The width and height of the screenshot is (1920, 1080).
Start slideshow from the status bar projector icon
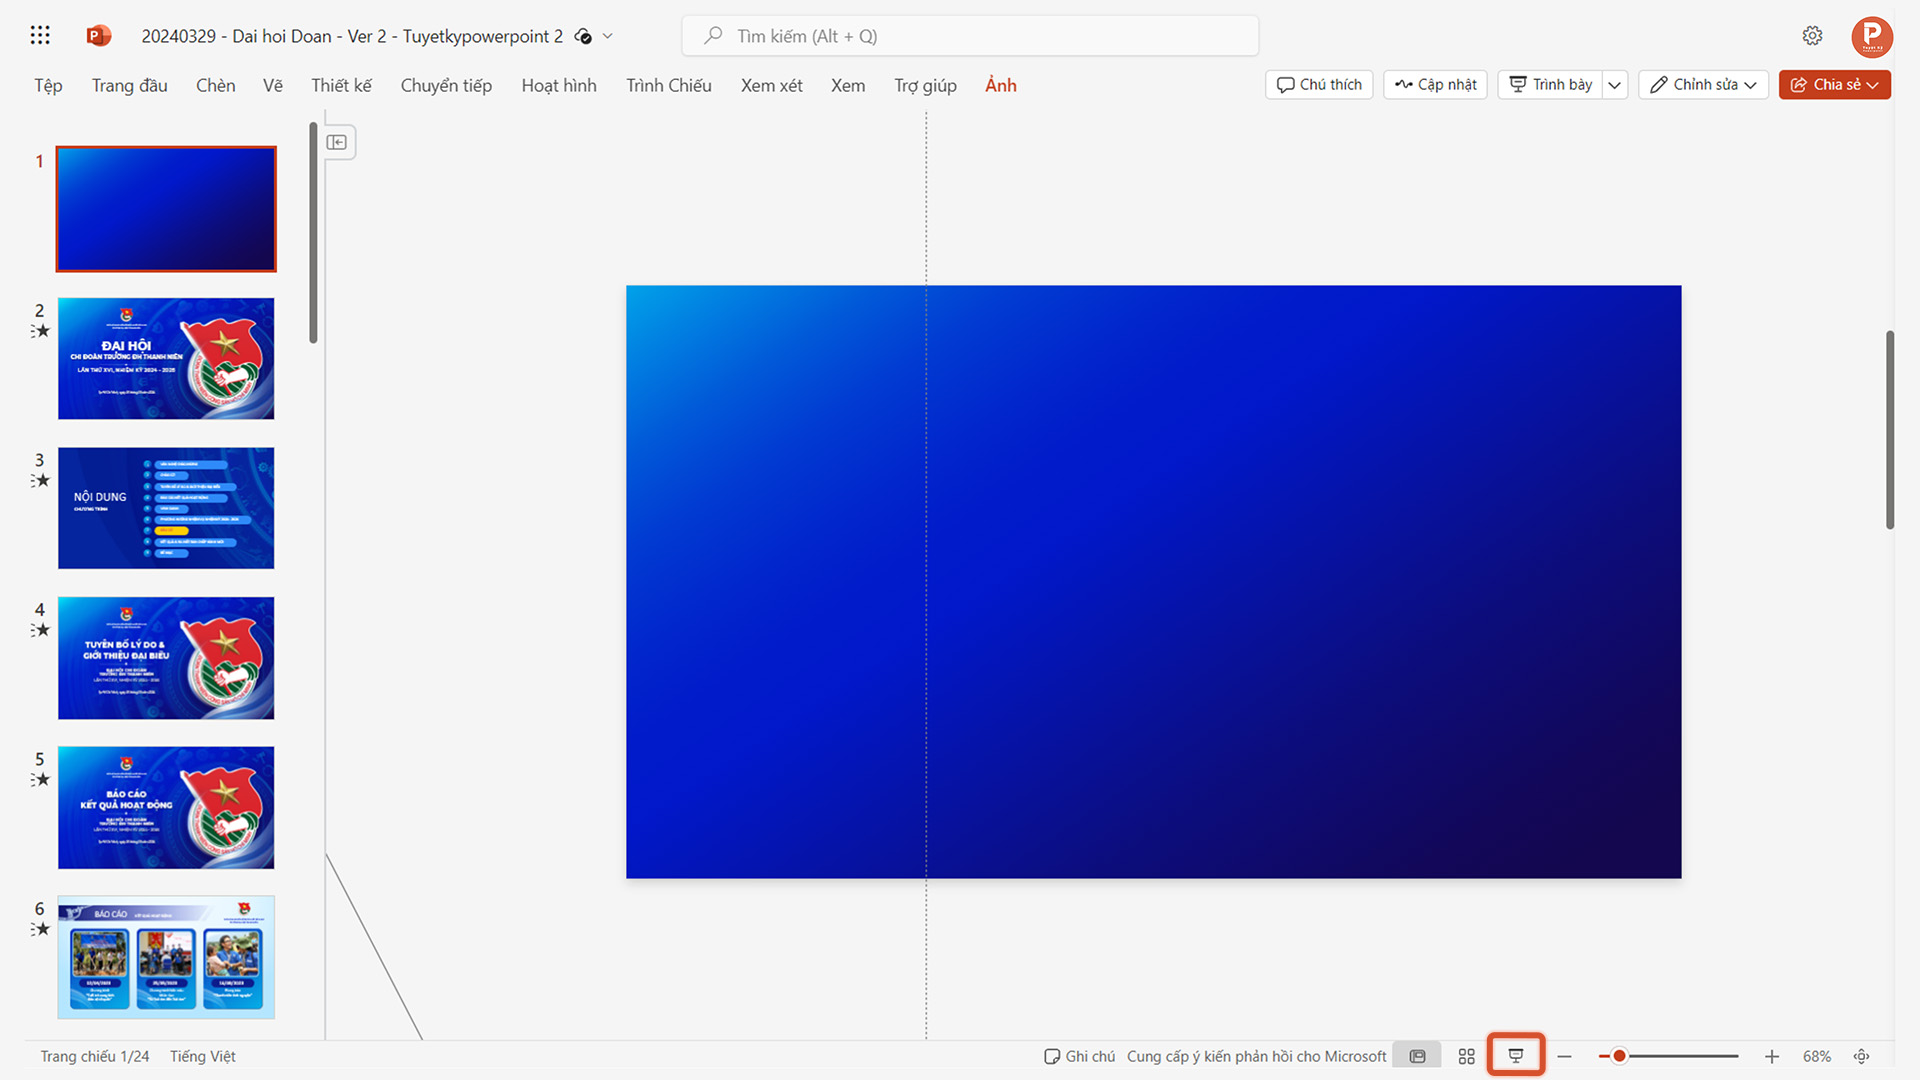(1516, 1055)
